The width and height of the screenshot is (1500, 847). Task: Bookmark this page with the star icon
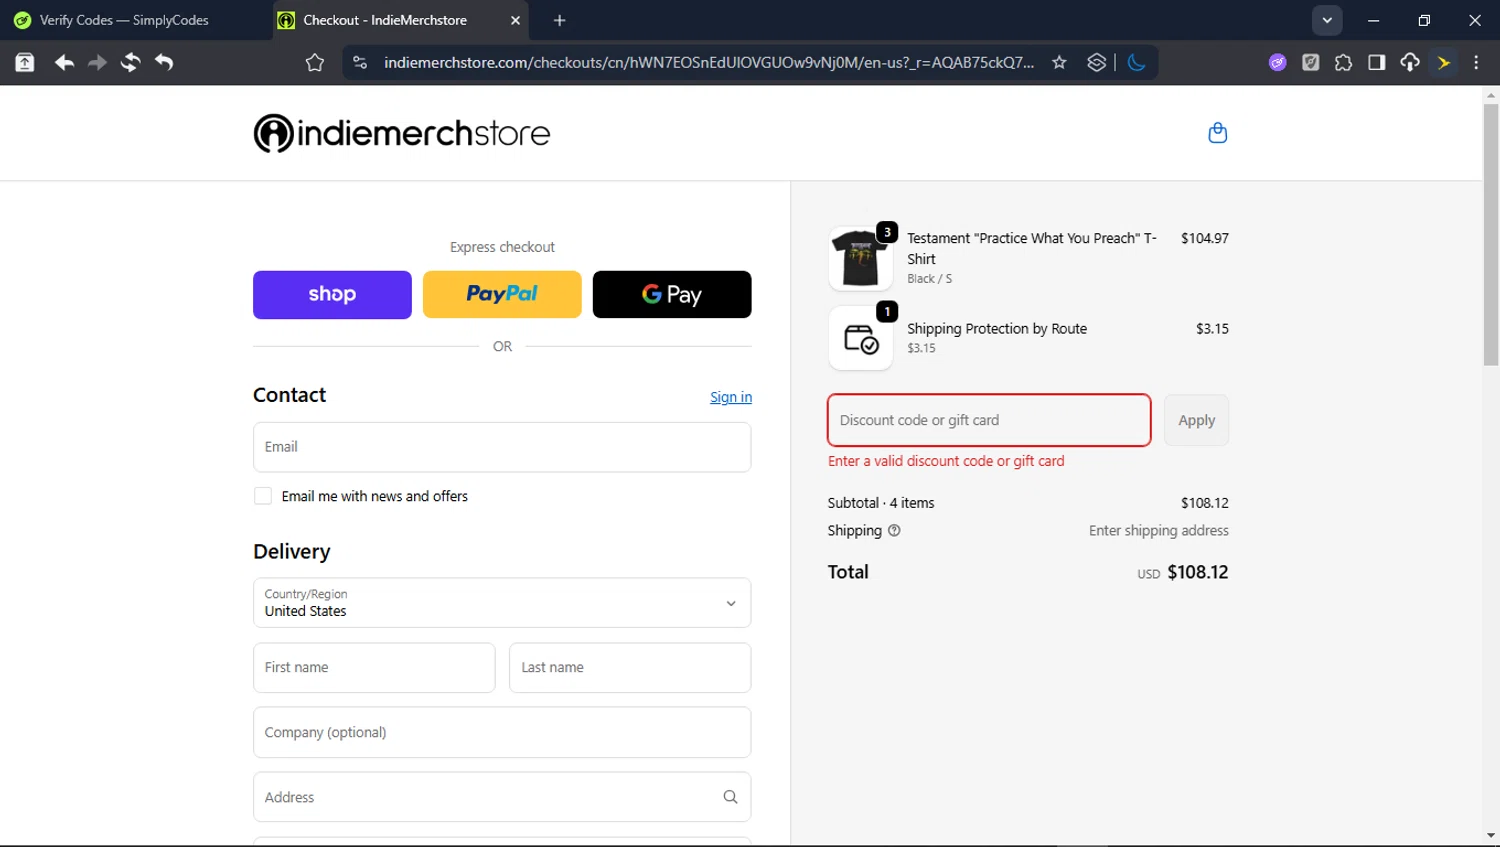click(1059, 62)
